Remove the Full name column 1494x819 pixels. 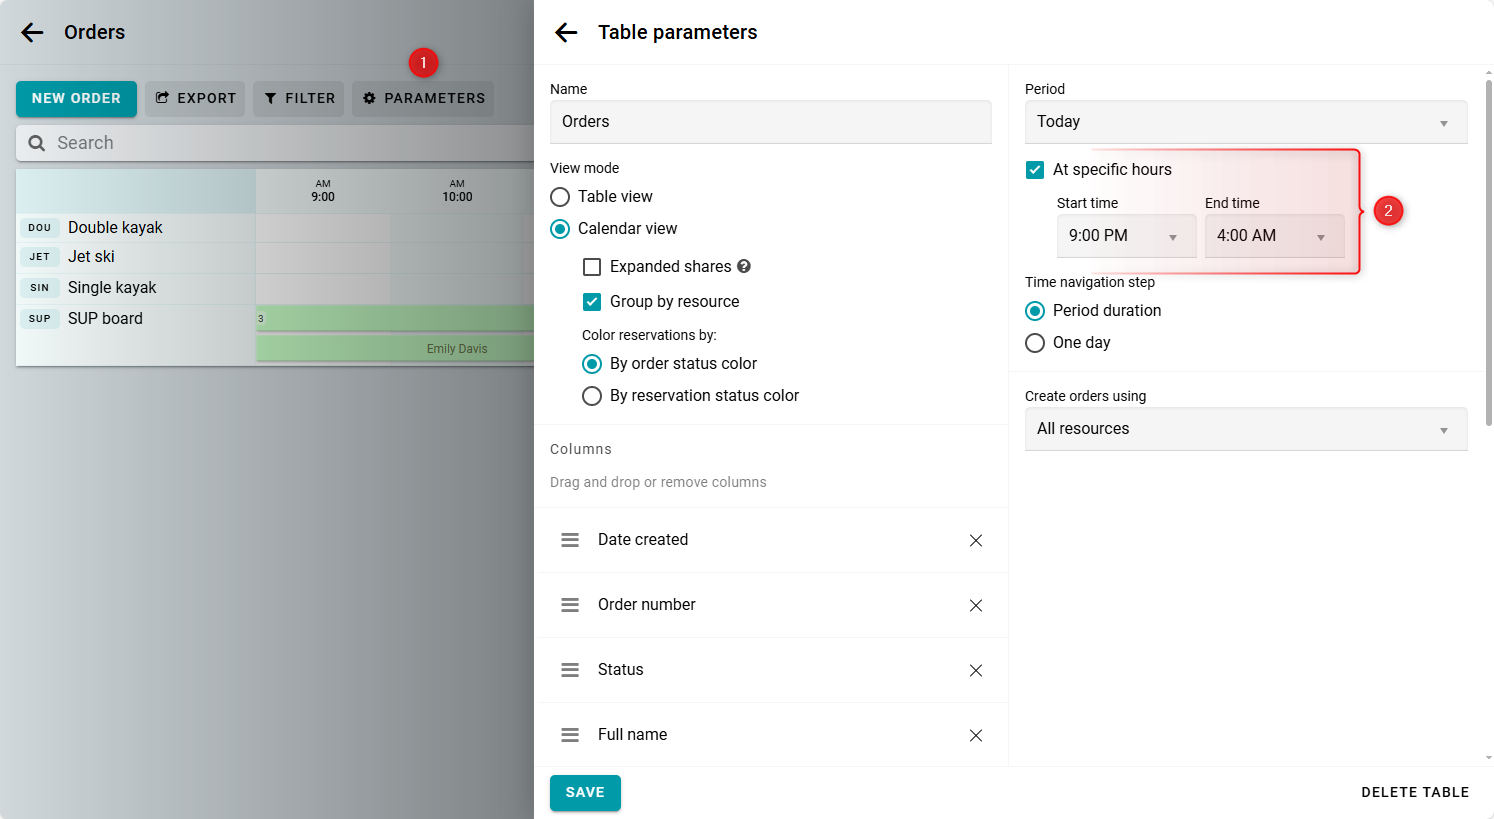(x=976, y=735)
